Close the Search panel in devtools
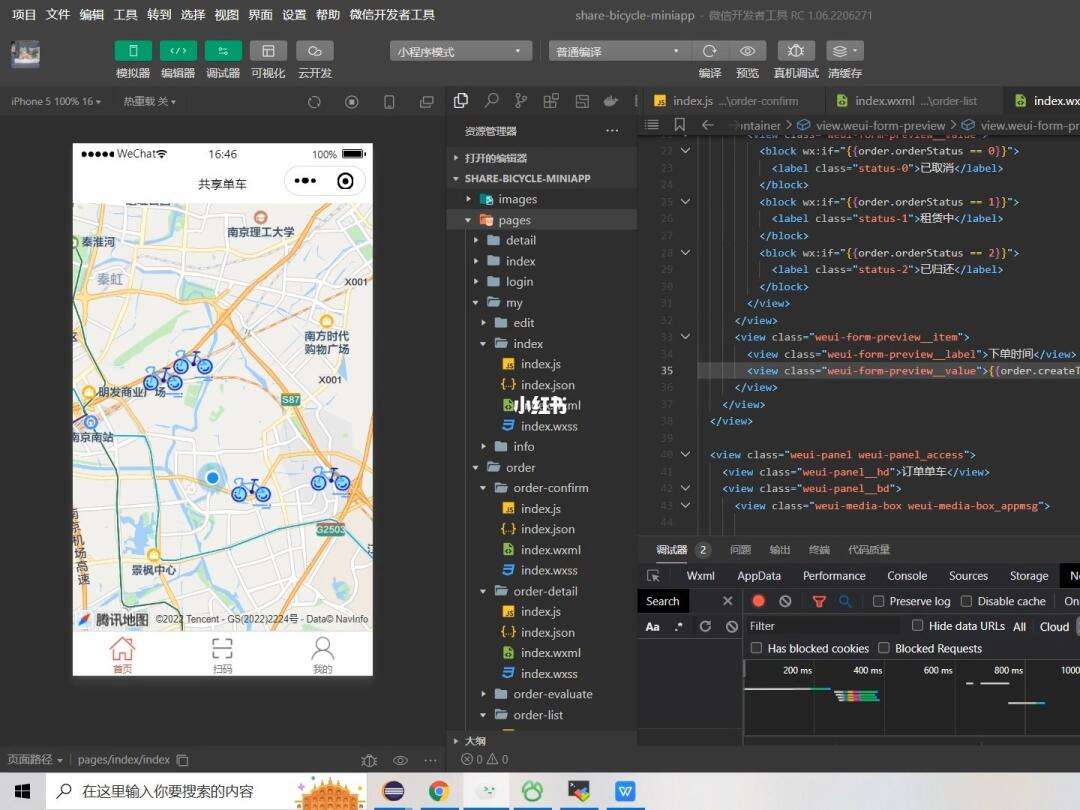The width and height of the screenshot is (1080, 810). [x=727, y=601]
